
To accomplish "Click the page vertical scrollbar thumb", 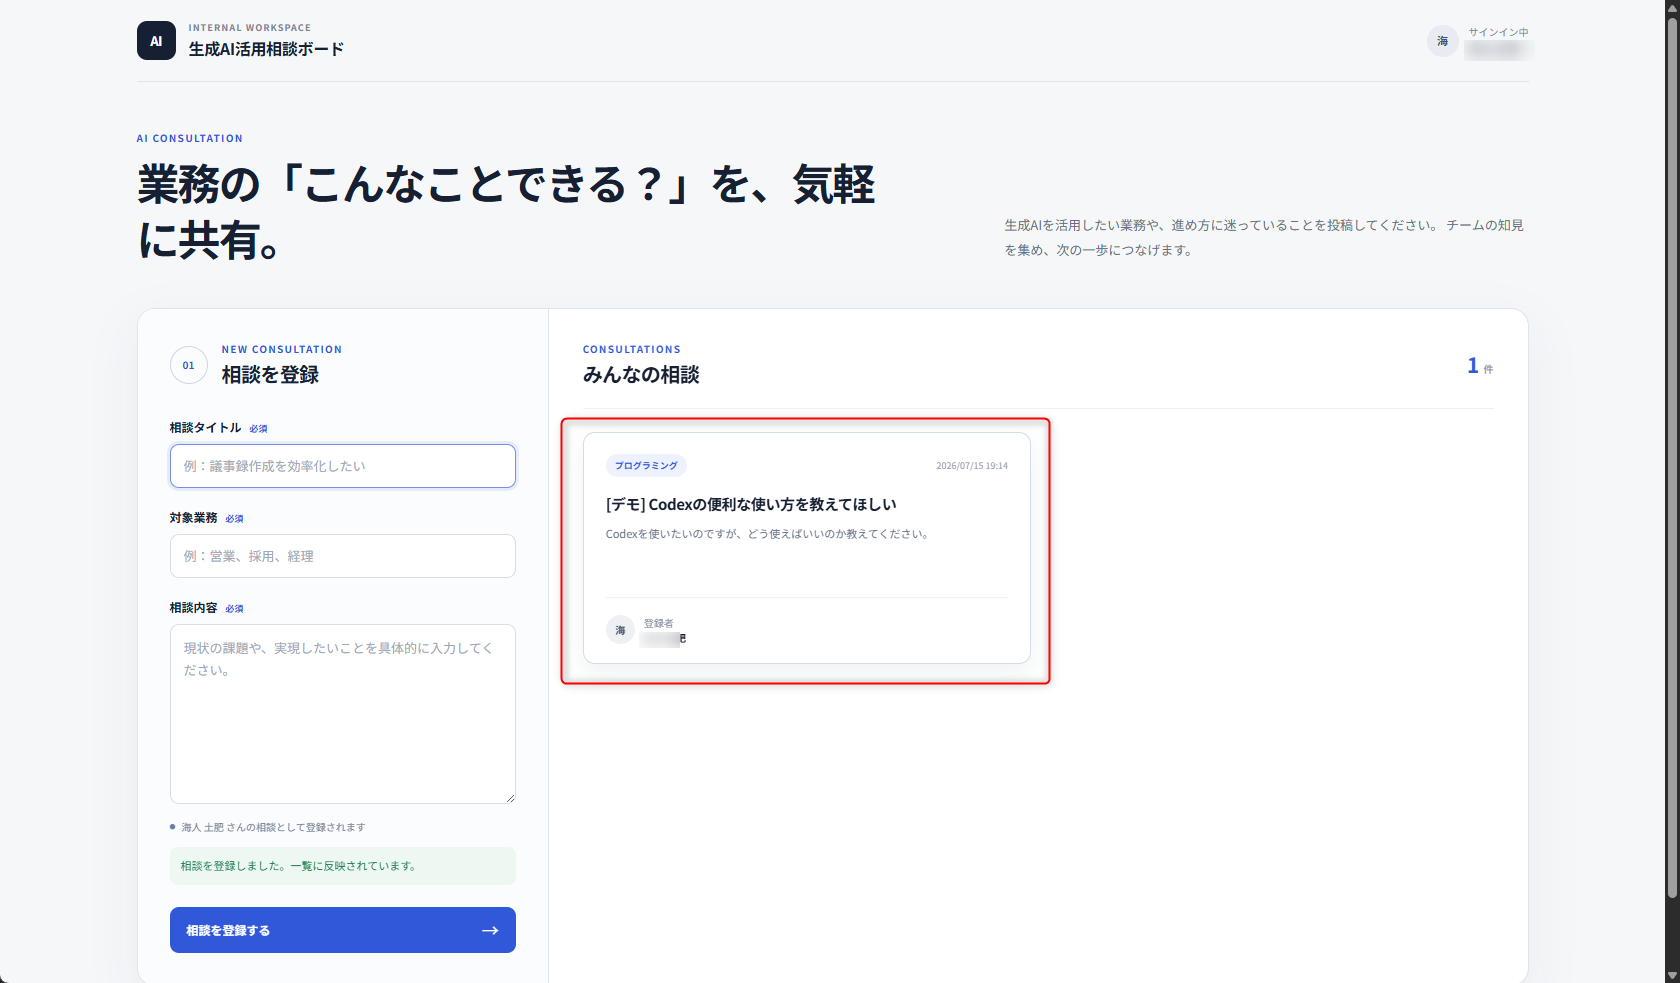I will (x=1672, y=457).
